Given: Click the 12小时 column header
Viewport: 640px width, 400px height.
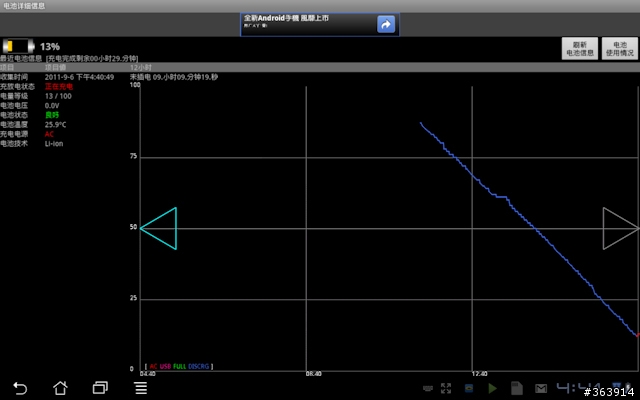Looking at the screenshot, I should [x=141, y=67].
